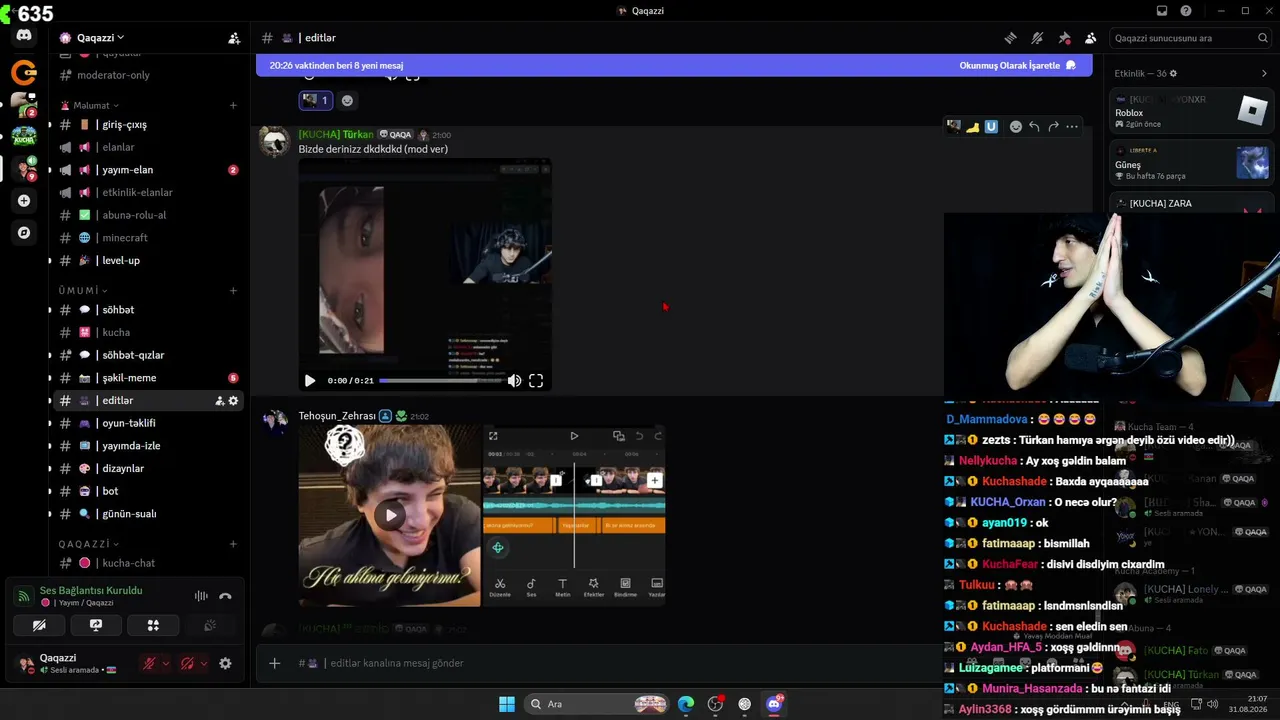Add reaction to Türkan's message

click(x=1015, y=127)
